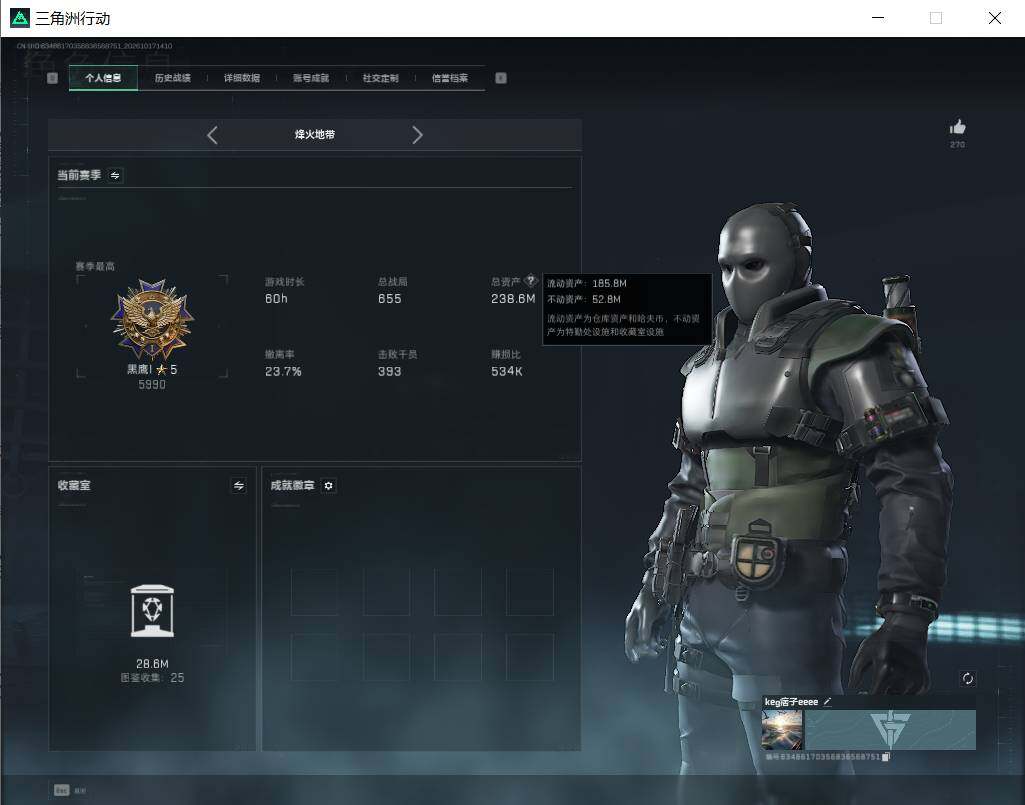1025x805 pixels.
Task: Click the 撤离率 value 23.7%
Action: [x=283, y=371]
